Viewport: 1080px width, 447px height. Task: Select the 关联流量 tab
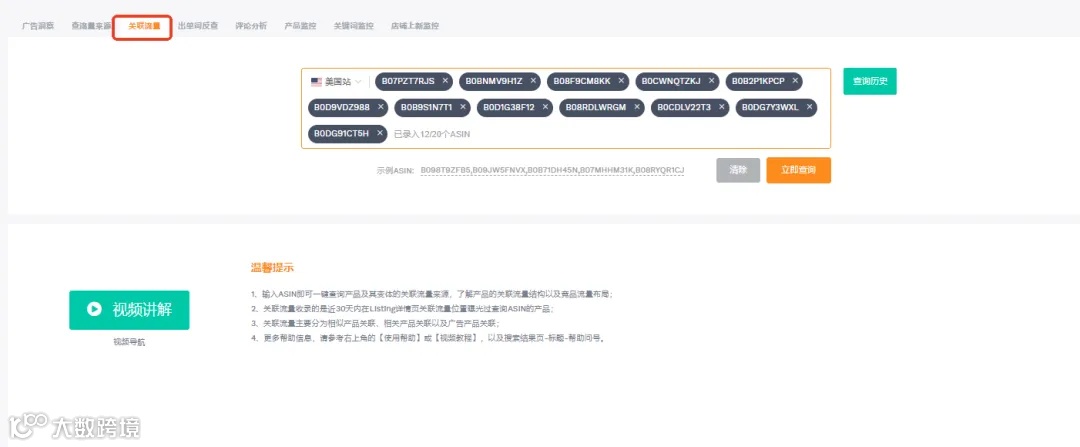(x=144, y=26)
